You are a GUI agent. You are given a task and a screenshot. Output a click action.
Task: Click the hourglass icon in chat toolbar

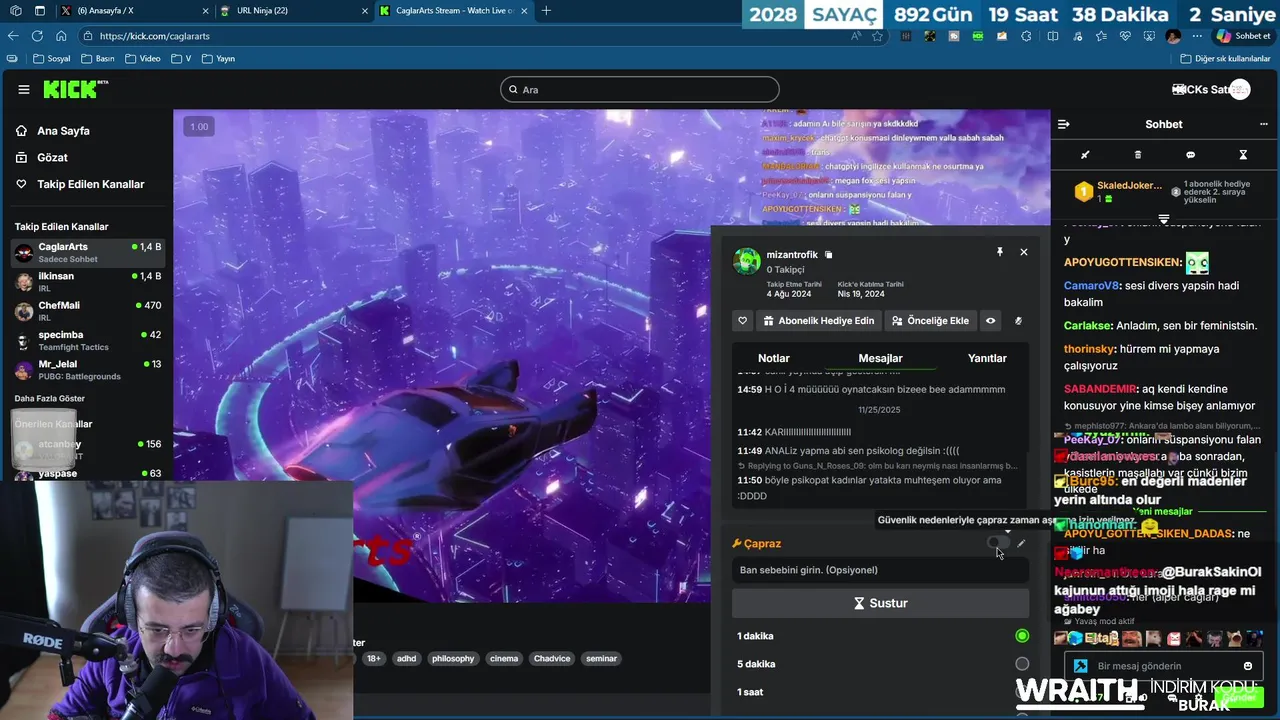[x=1243, y=155]
